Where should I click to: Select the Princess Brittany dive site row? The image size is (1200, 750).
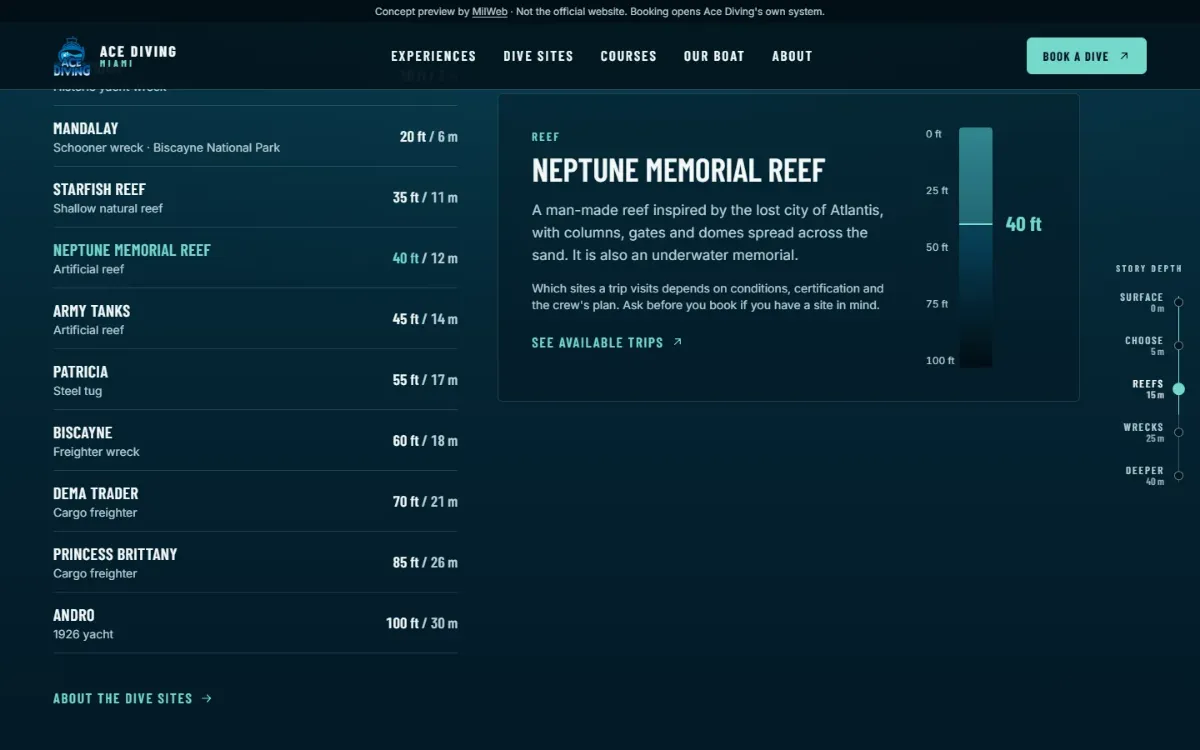(255, 563)
